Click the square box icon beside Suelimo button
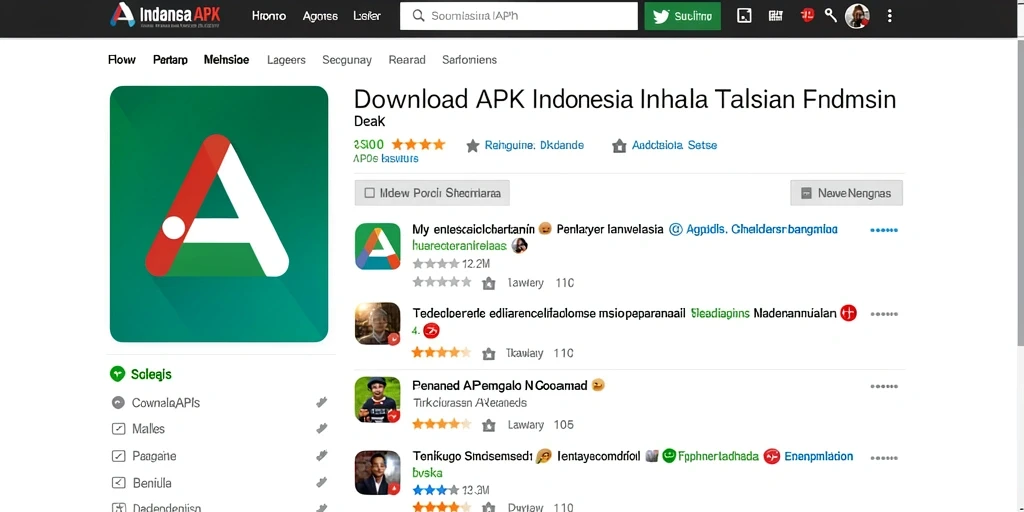 point(744,16)
